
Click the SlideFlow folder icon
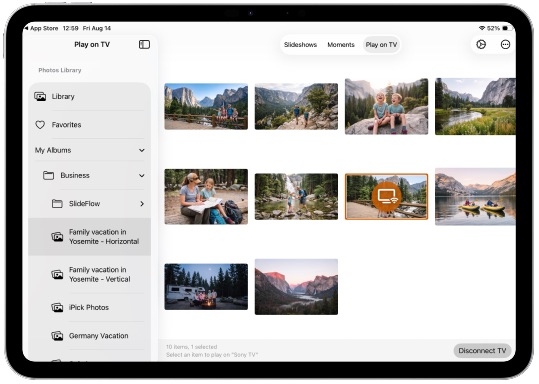pyautogui.click(x=57, y=204)
